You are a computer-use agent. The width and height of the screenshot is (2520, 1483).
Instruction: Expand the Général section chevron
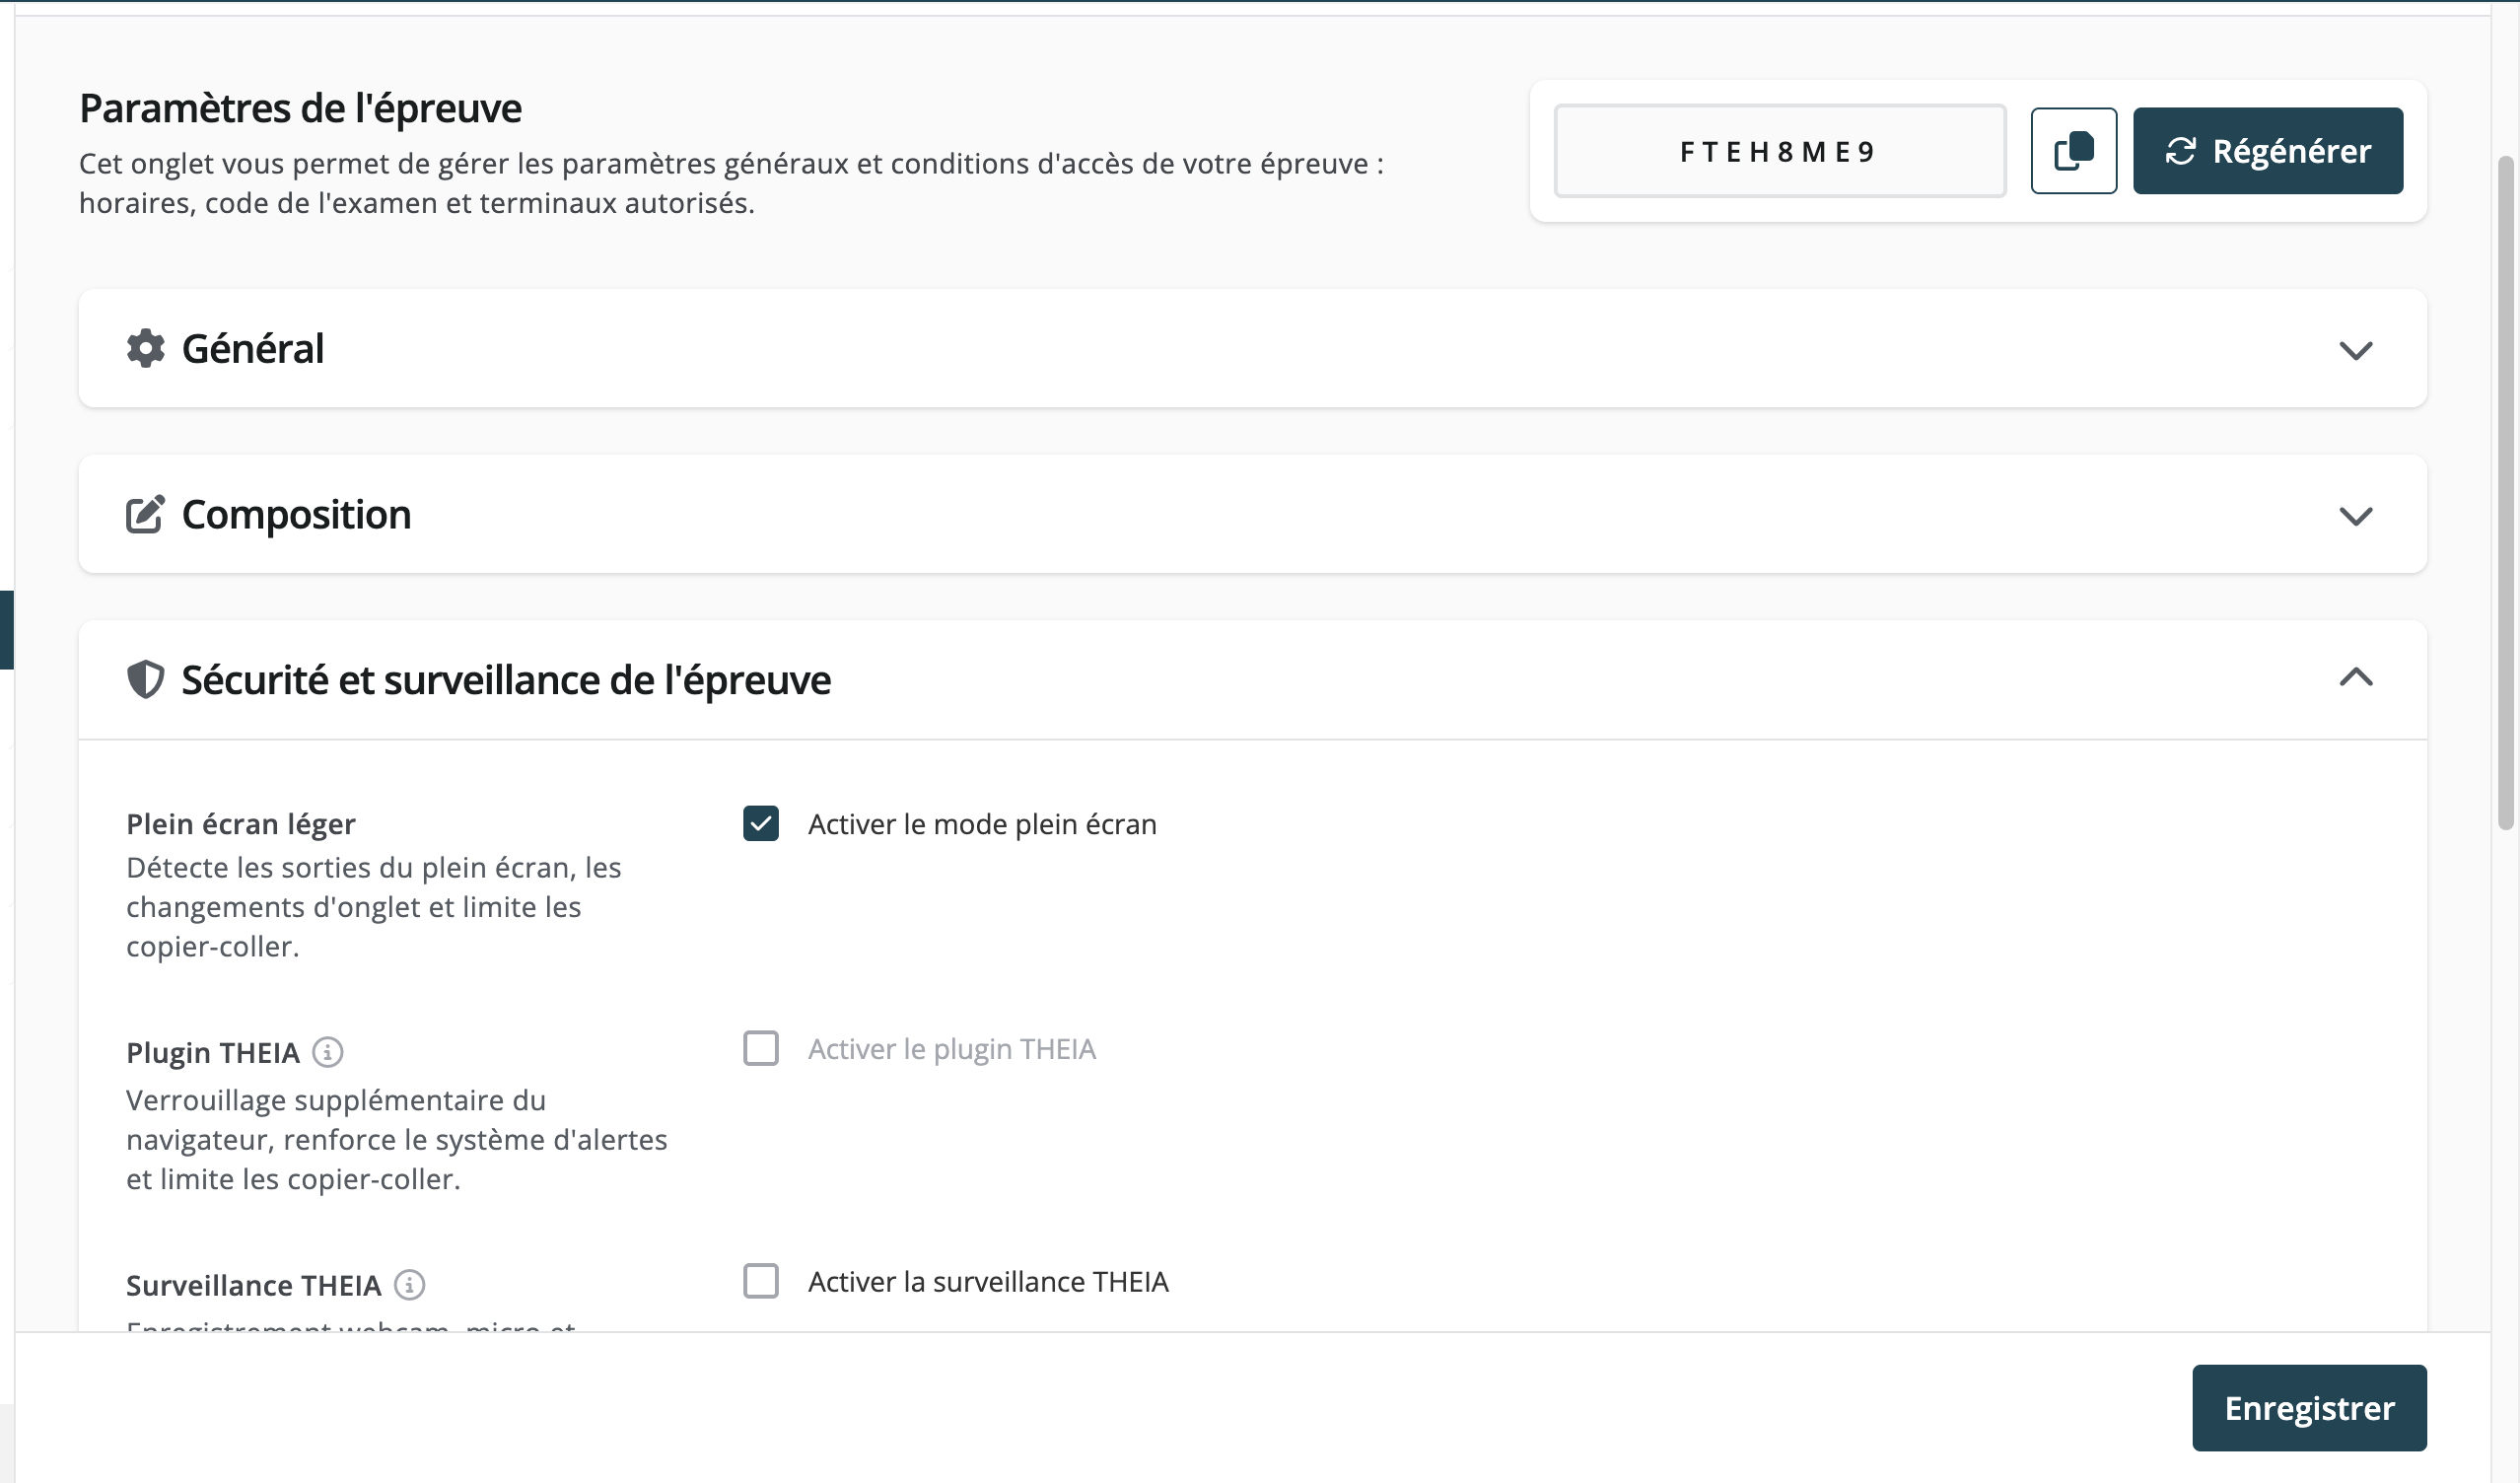pos(2356,350)
